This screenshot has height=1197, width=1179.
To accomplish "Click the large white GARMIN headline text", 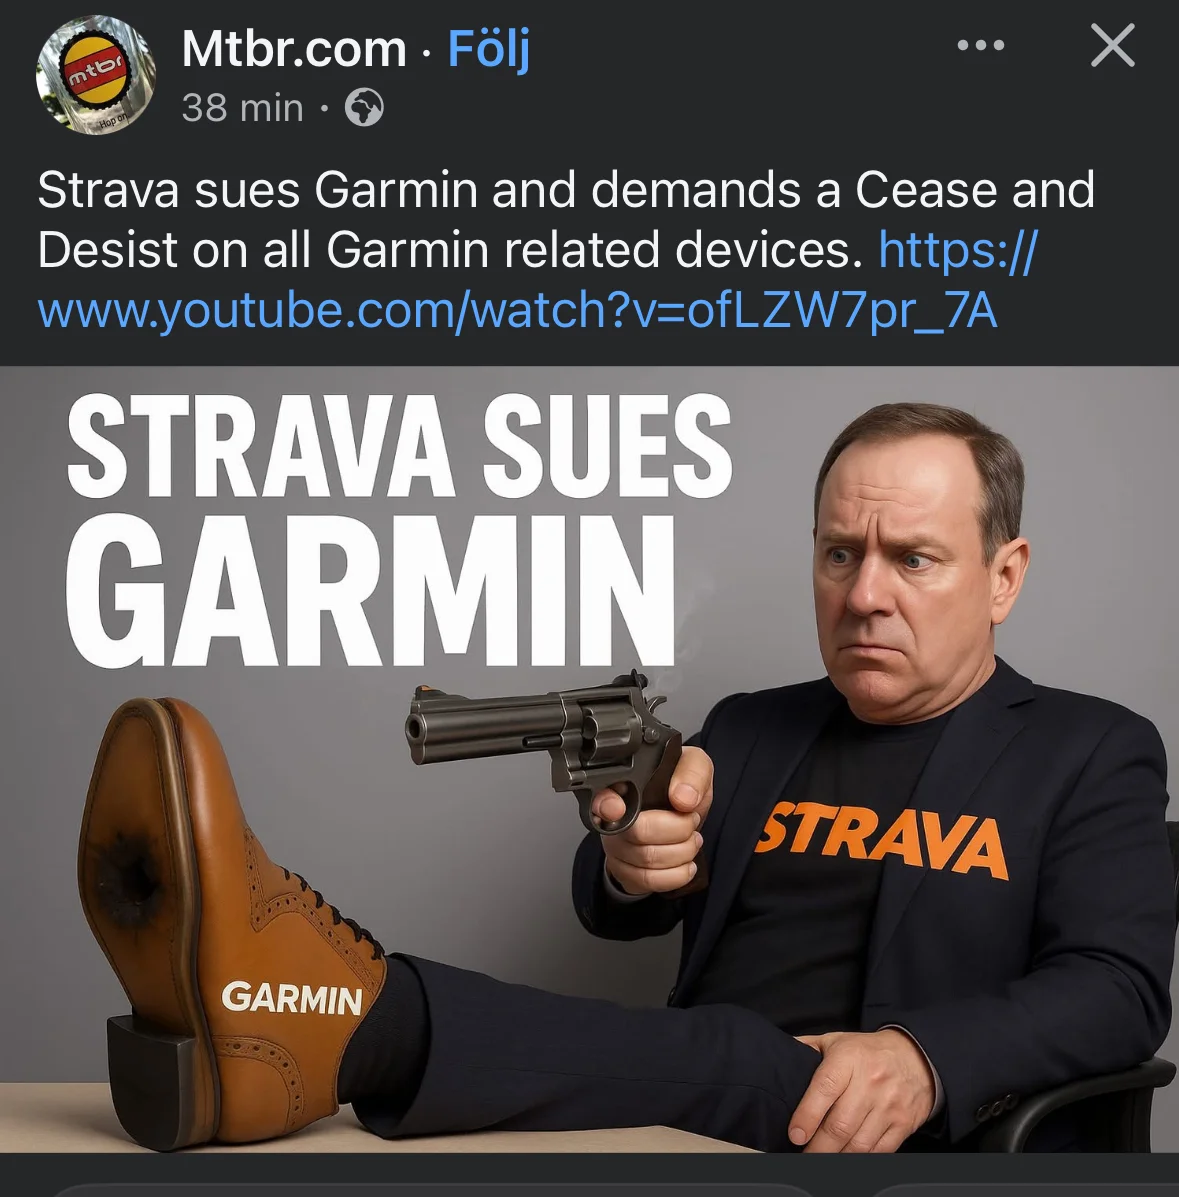I will [371, 590].
